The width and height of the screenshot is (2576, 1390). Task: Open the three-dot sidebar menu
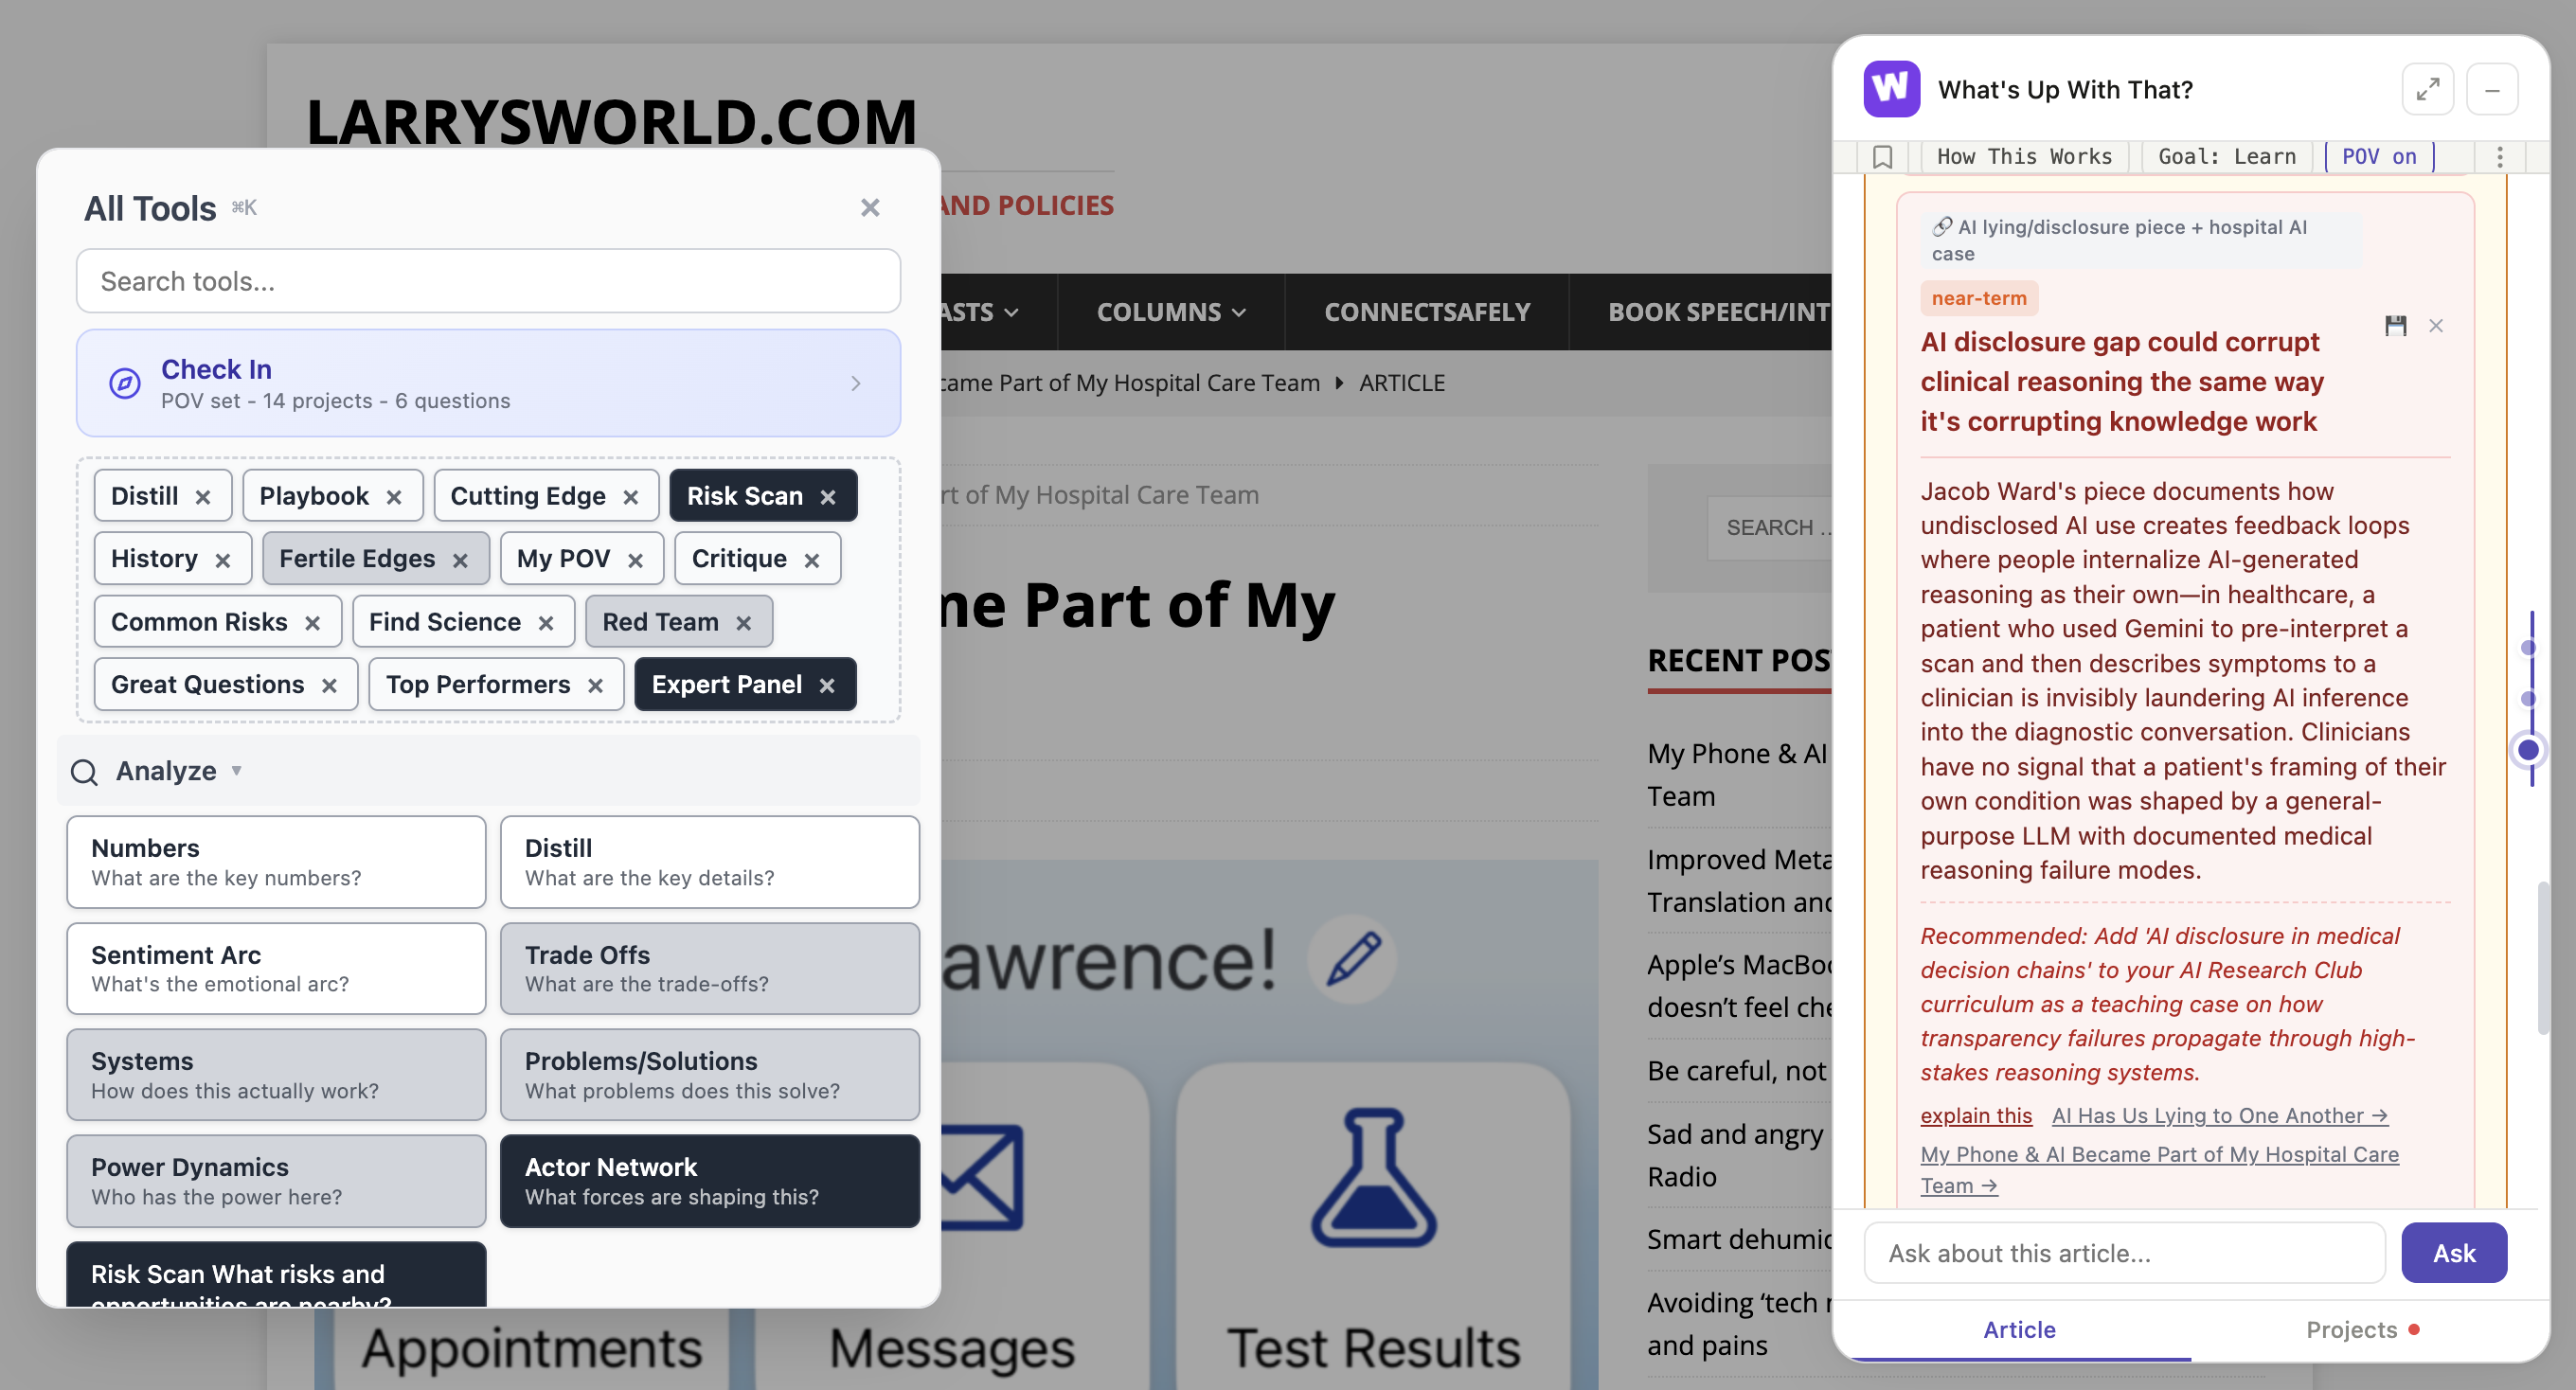tap(2499, 157)
